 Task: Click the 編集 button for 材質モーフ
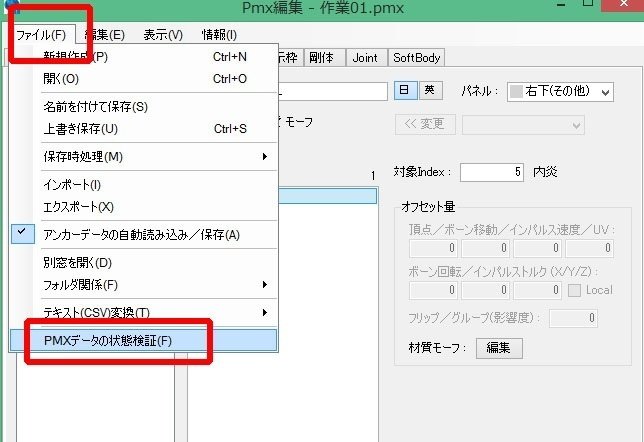click(499, 348)
